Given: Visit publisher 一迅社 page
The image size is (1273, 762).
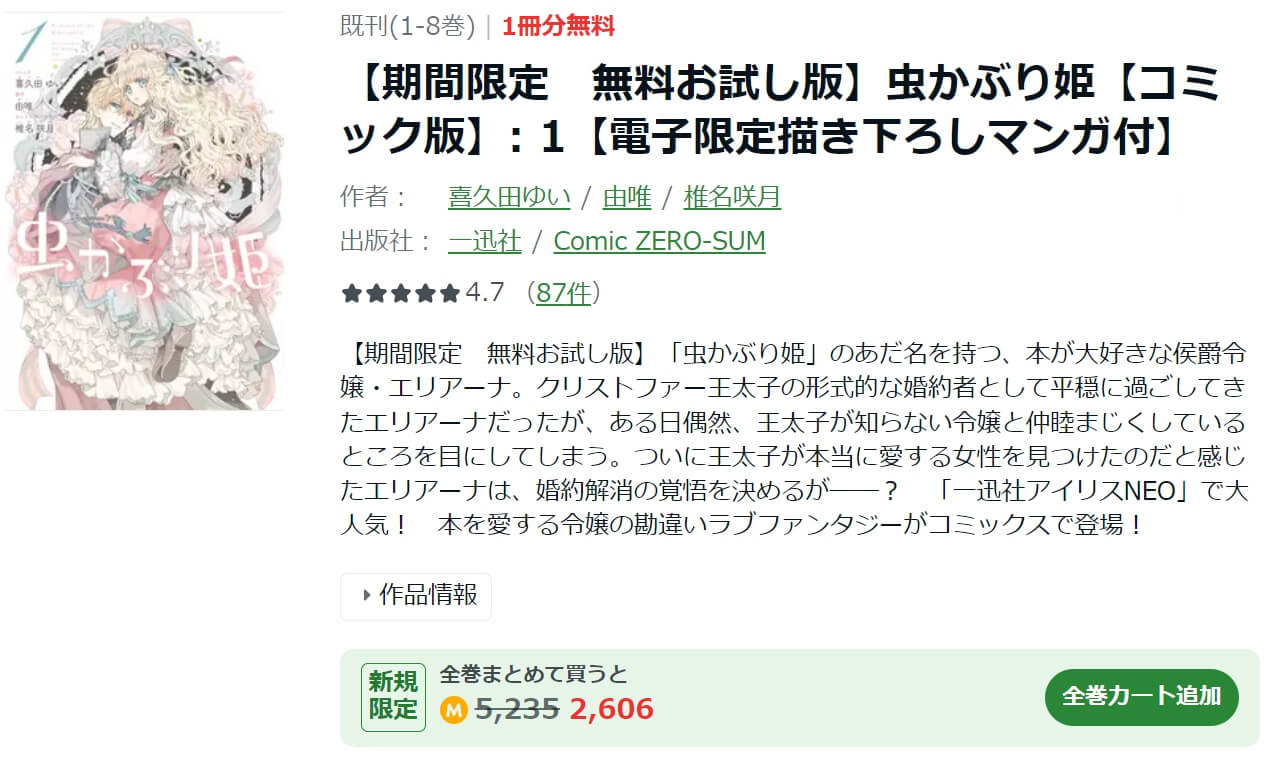Looking at the screenshot, I should coord(484,241).
